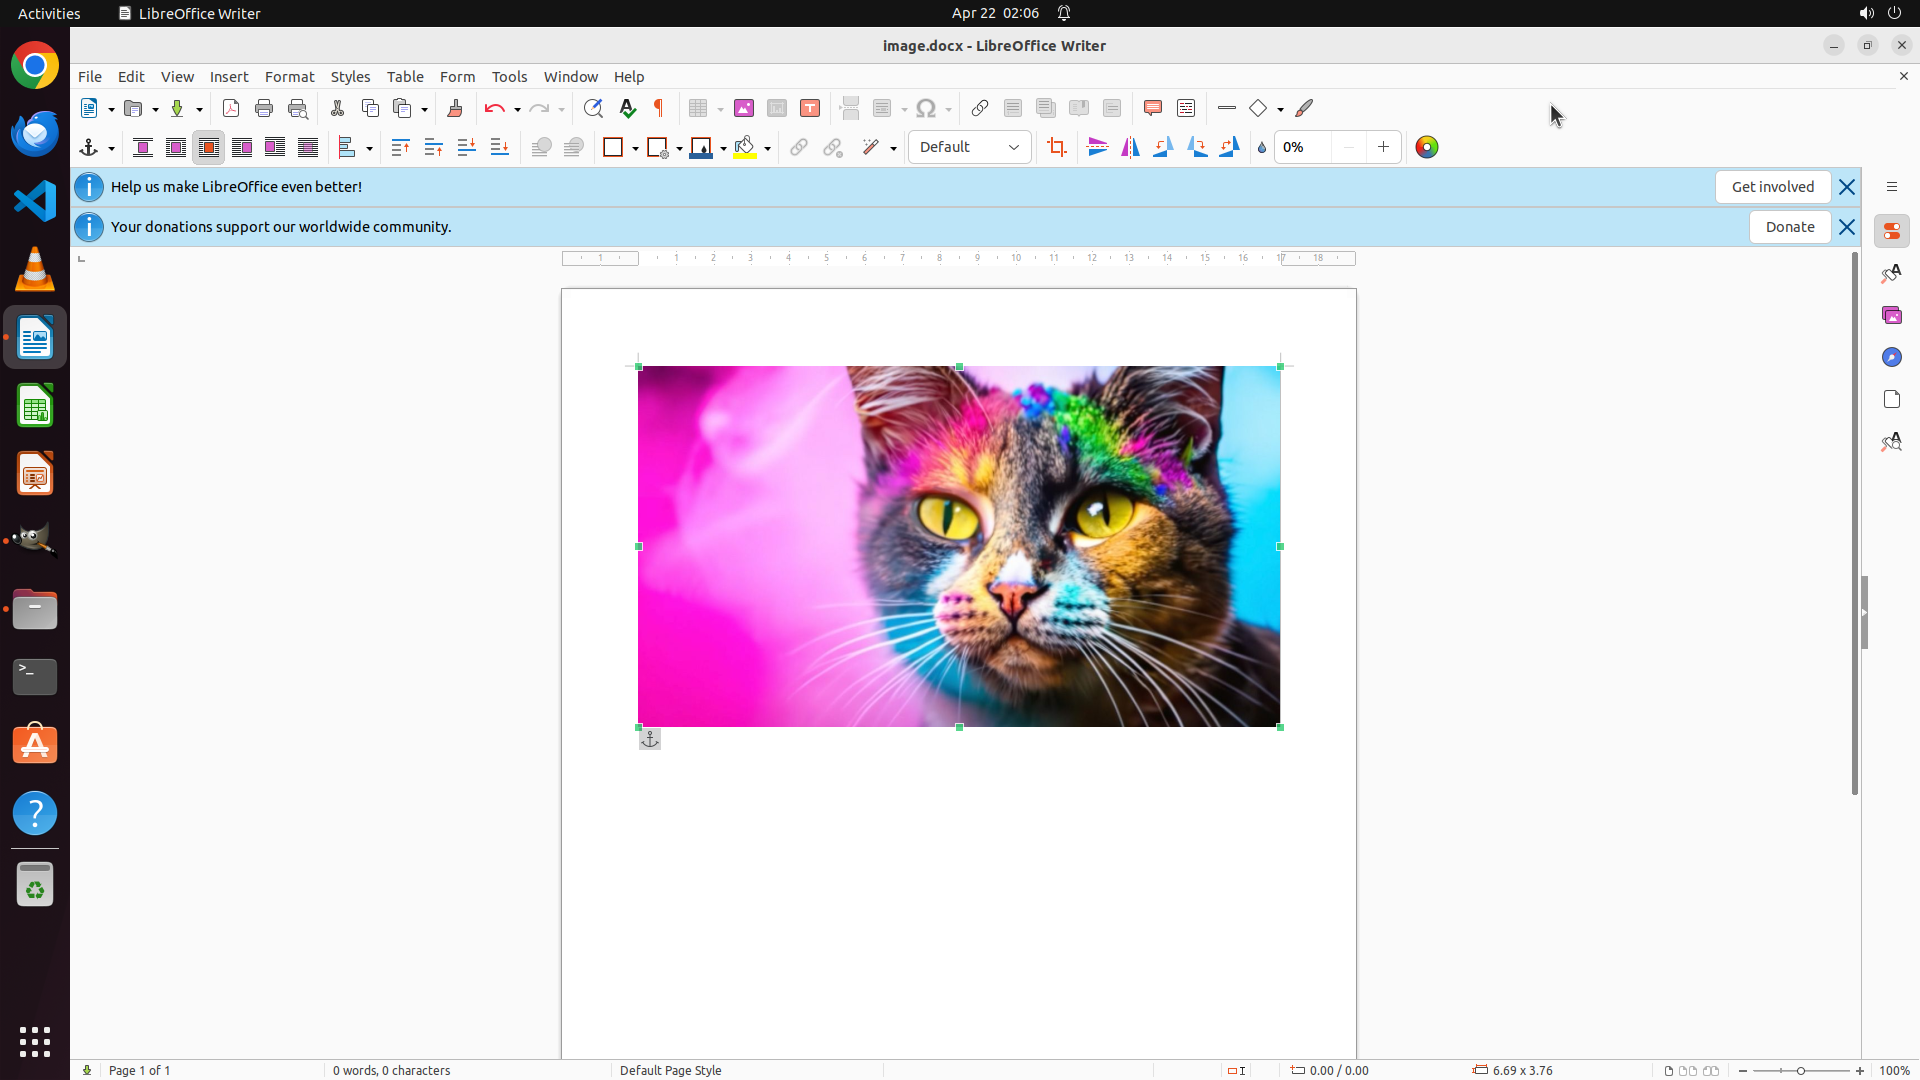Open the image filter mode dropdown showing Default
This screenshot has height=1080, width=1920.
click(969, 147)
